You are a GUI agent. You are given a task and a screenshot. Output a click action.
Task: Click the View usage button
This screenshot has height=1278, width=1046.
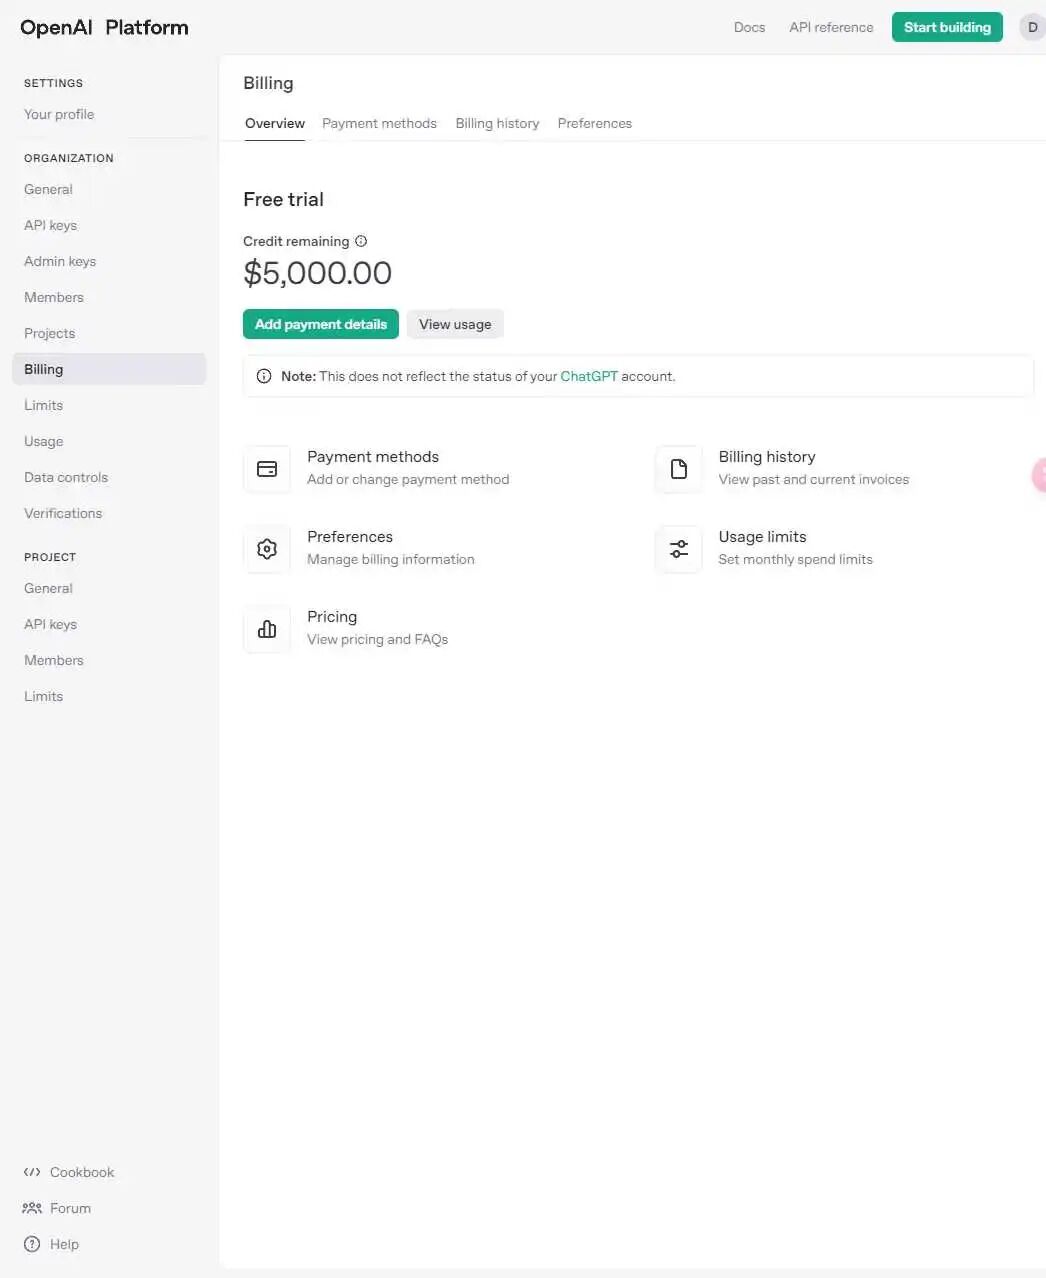(455, 324)
